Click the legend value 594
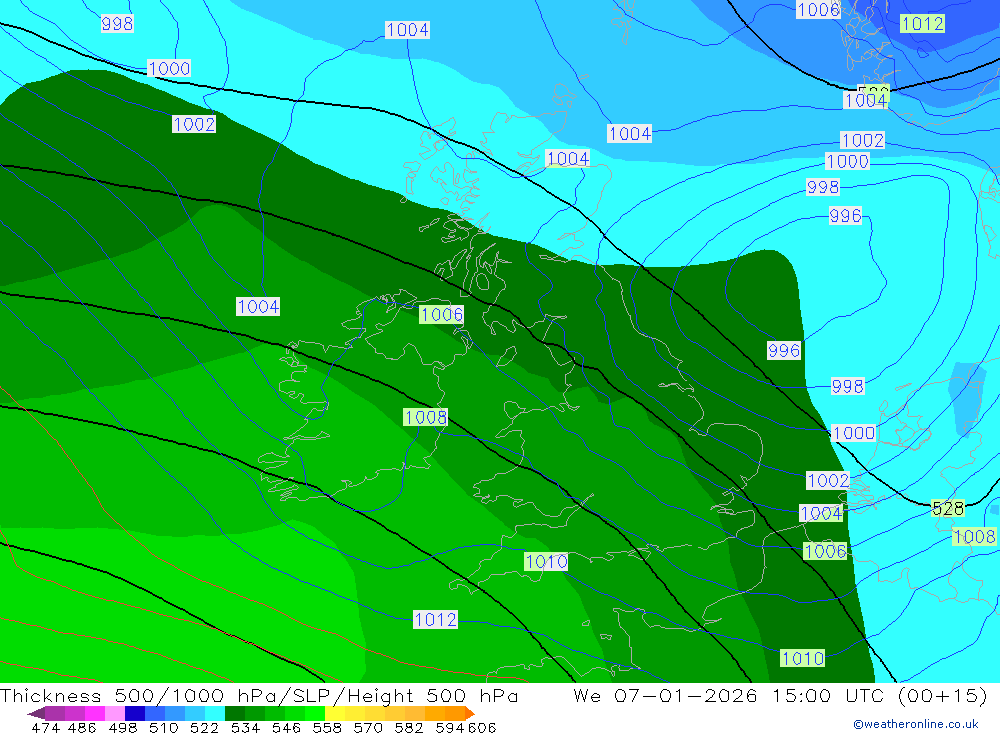1000x733 pixels. pyautogui.click(x=450, y=727)
